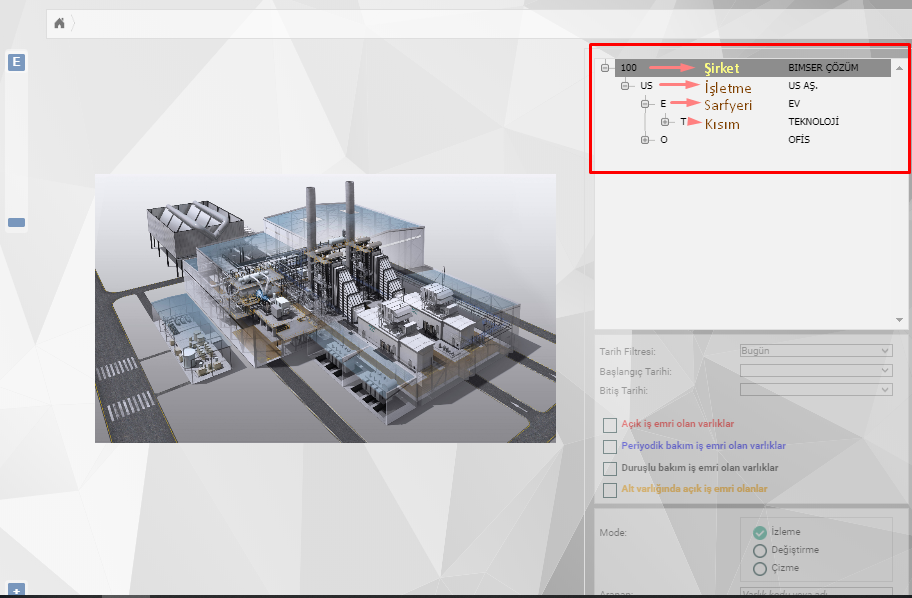Image resolution: width=912 pixels, height=598 pixels.
Task: Expand the O (OFİS) tree node
Action: coord(645,140)
